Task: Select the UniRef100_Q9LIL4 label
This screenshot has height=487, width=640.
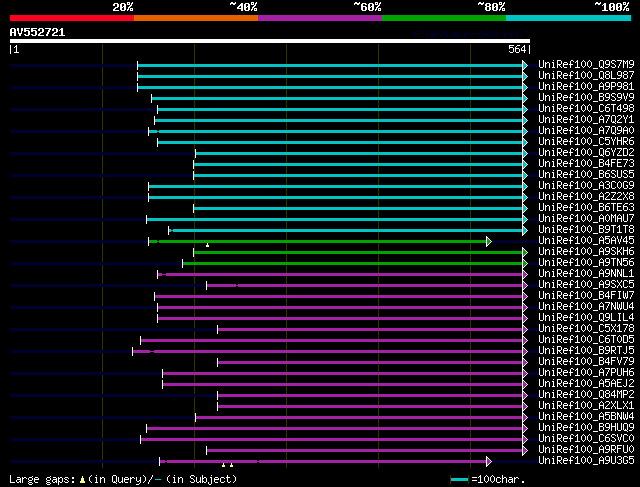Action: pyautogui.click(x=586, y=318)
